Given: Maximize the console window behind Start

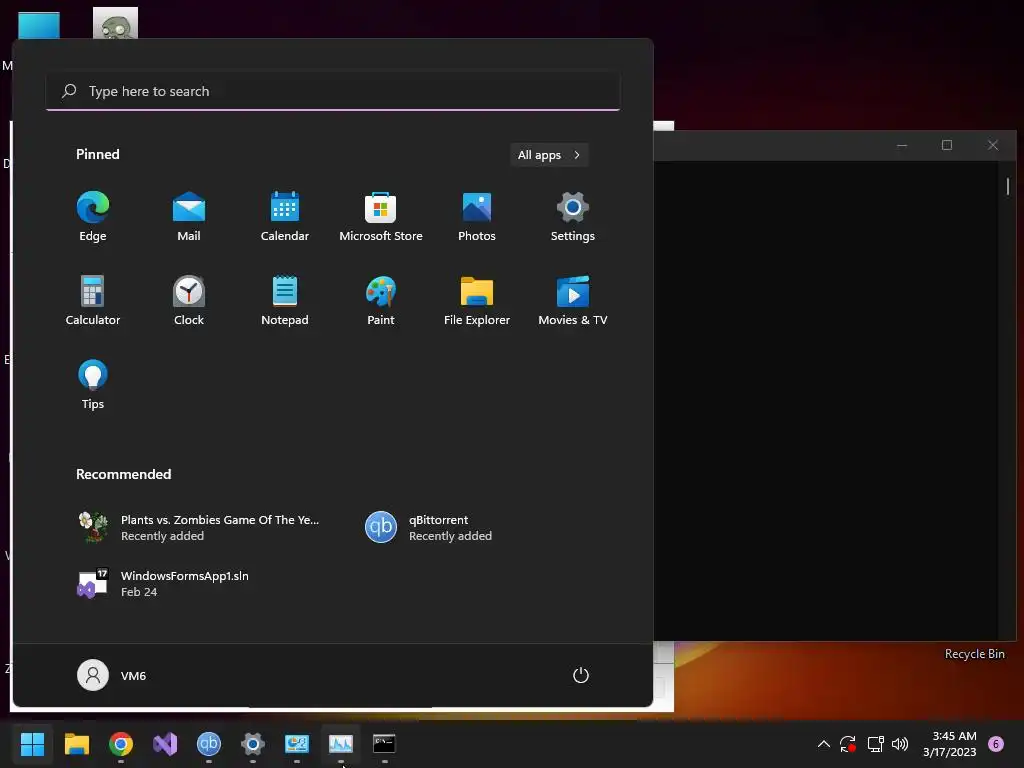Looking at the screenshot, I should tap(947, 145).
